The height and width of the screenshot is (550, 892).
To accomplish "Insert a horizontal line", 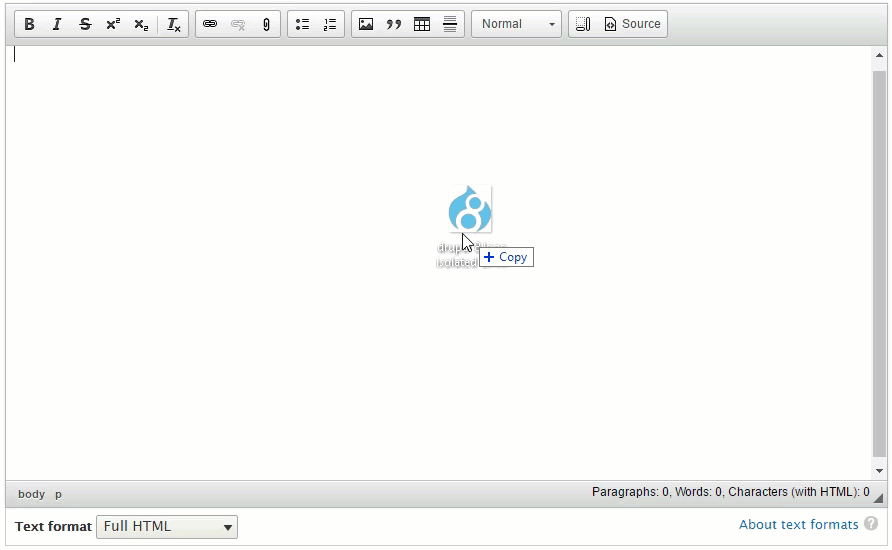I will (450, 24).
